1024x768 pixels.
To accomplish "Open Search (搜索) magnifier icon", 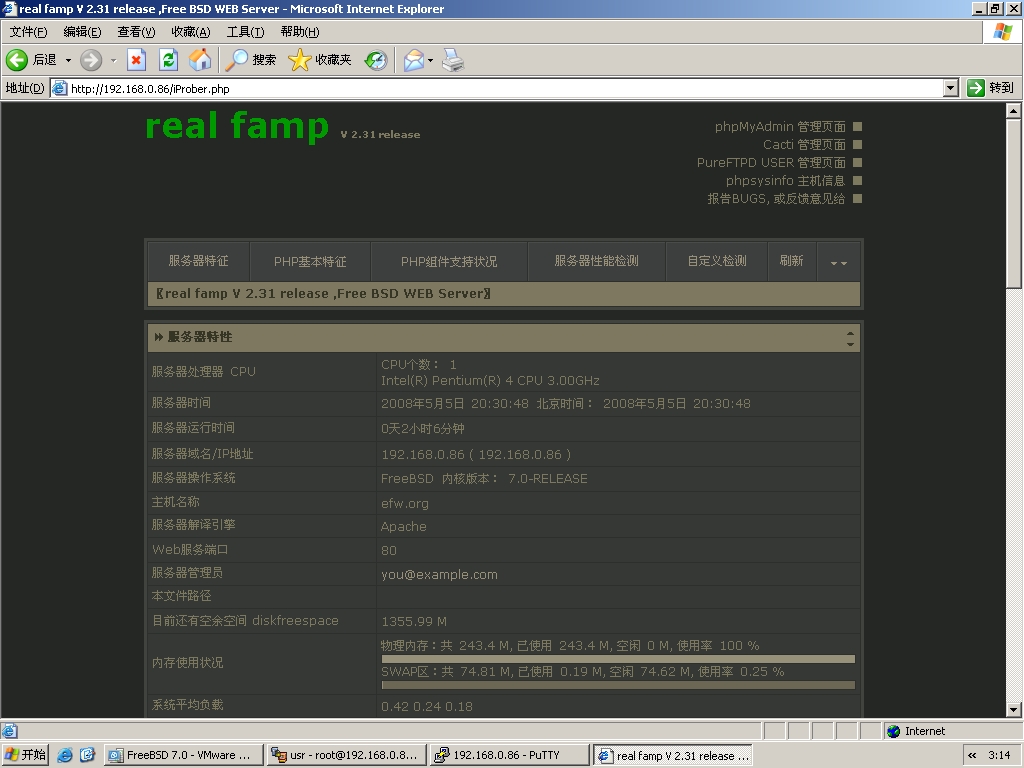I will [x=236, y=60].
